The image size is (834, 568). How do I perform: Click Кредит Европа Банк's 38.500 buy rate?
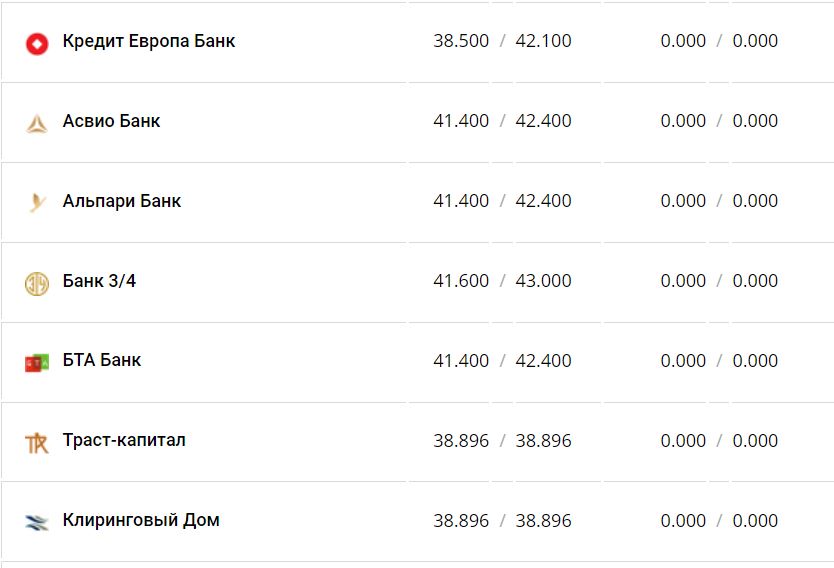(461, 41)
